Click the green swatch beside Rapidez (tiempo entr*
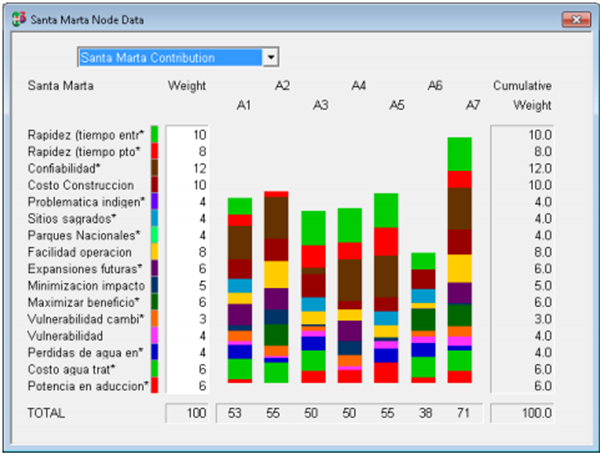This screenshot has width=600, height=454. pyautogui.click(x=154, y=133)
